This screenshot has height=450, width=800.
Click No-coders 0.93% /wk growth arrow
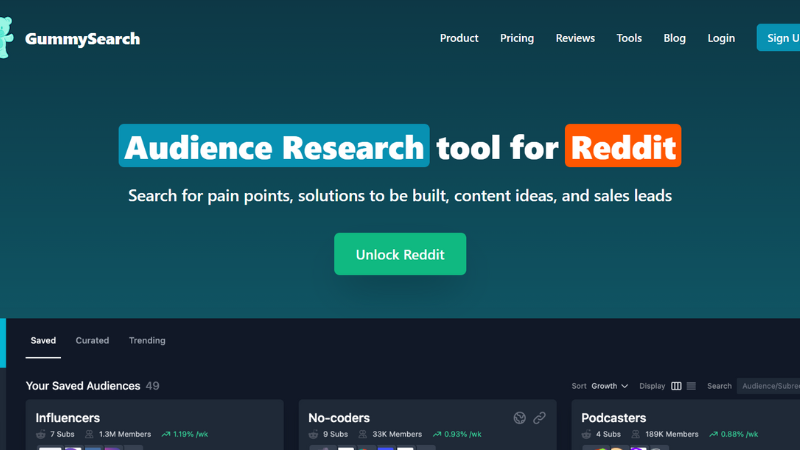pyautogui.click(x=437, y=434)
